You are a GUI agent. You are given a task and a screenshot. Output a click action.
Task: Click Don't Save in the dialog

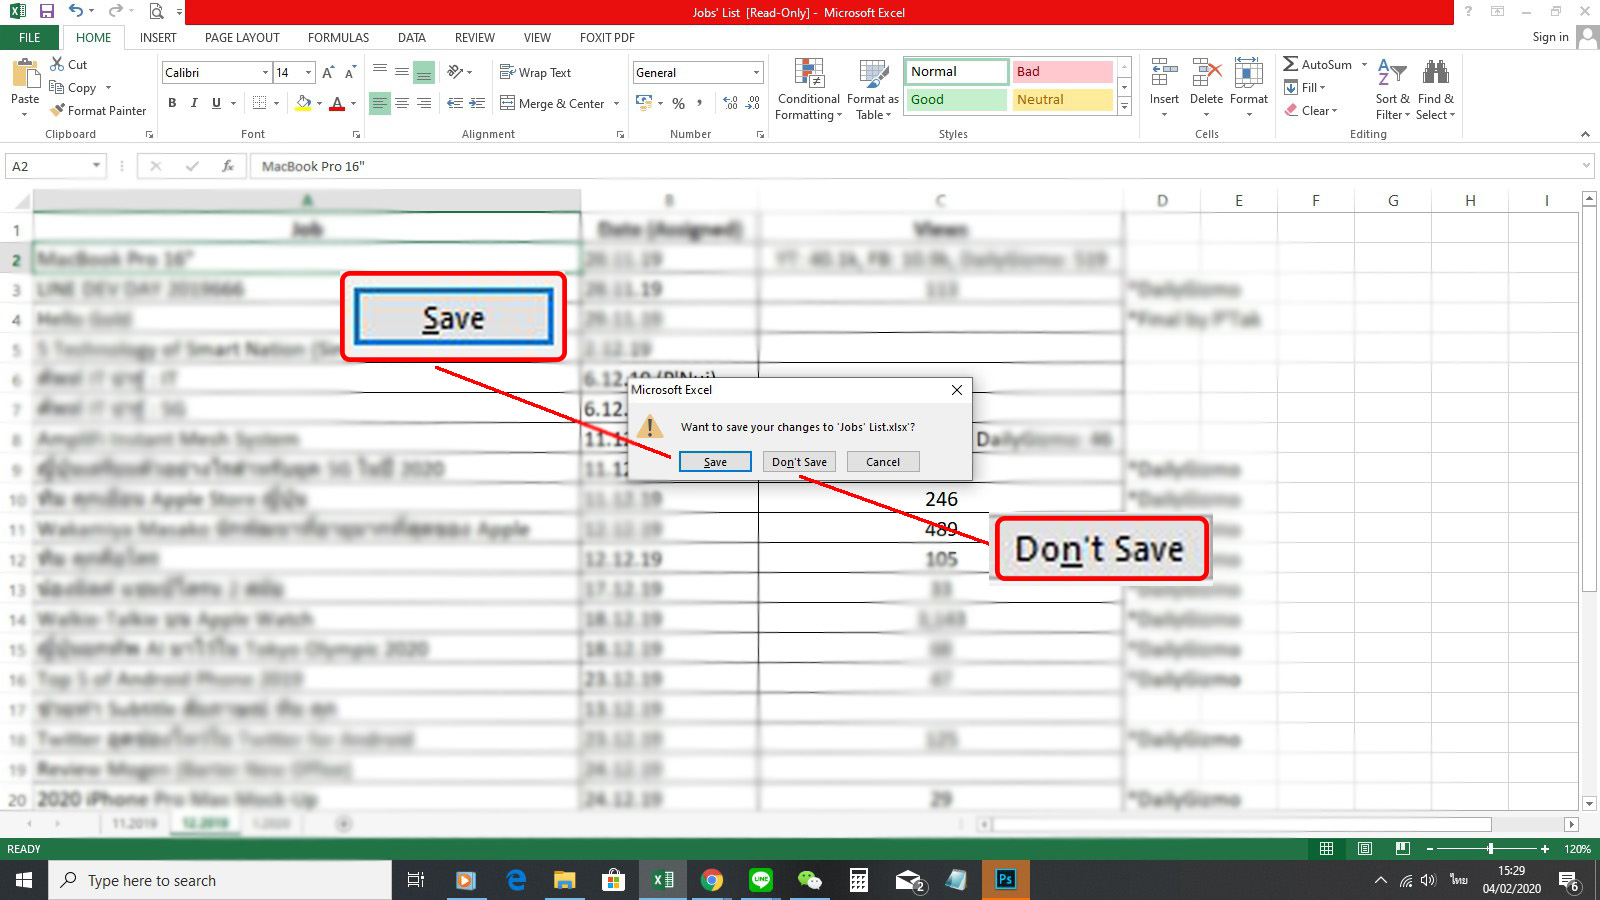click(x=798, y=461)
